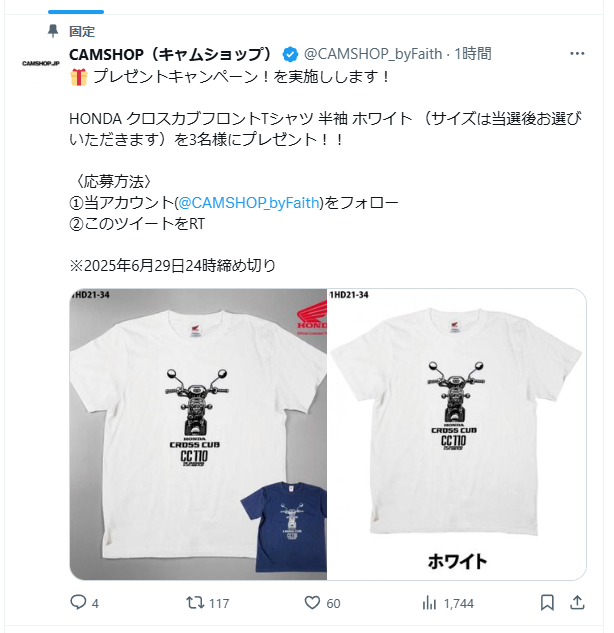Open the 1時間 timestamp link
Screen dimensions: 614x633
[473, 54]
